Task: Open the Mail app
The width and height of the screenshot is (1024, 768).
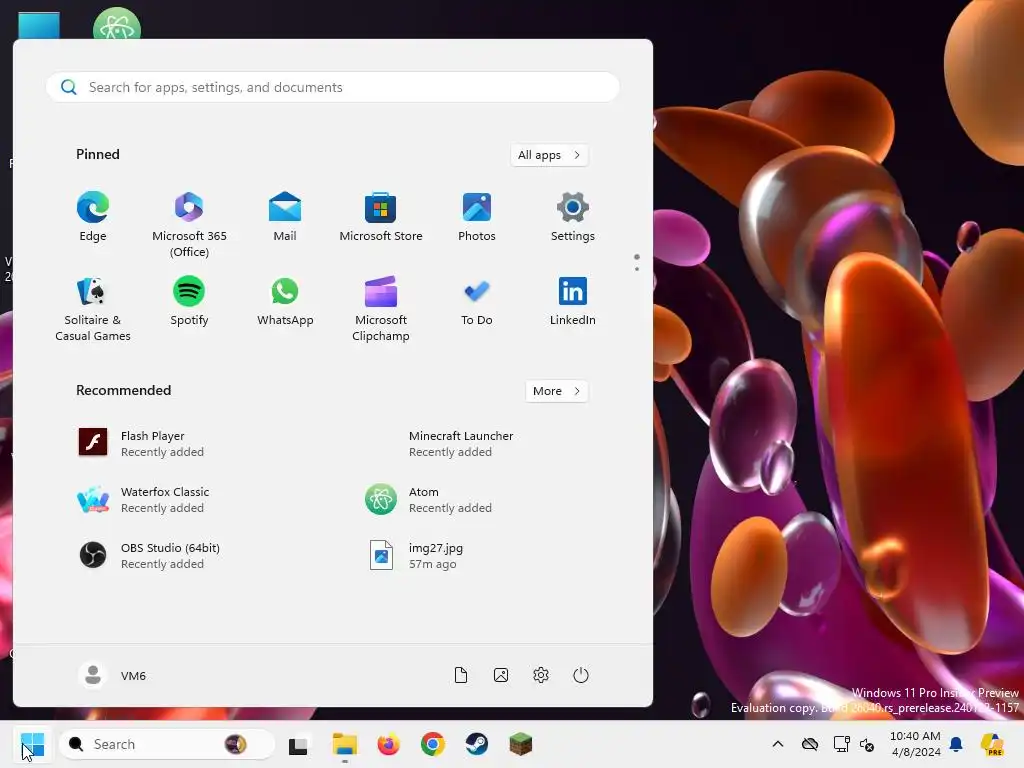Action: [x=285, y=217]
